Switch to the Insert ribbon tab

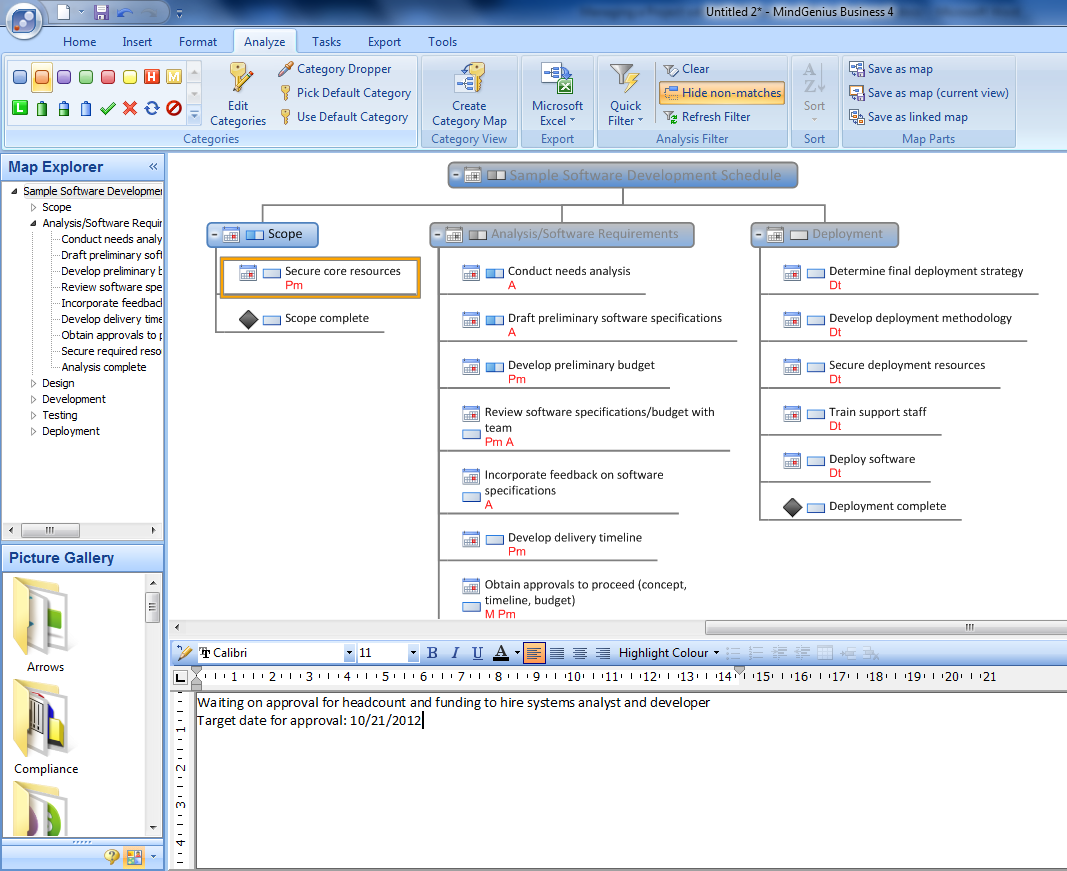pos(137,42)
